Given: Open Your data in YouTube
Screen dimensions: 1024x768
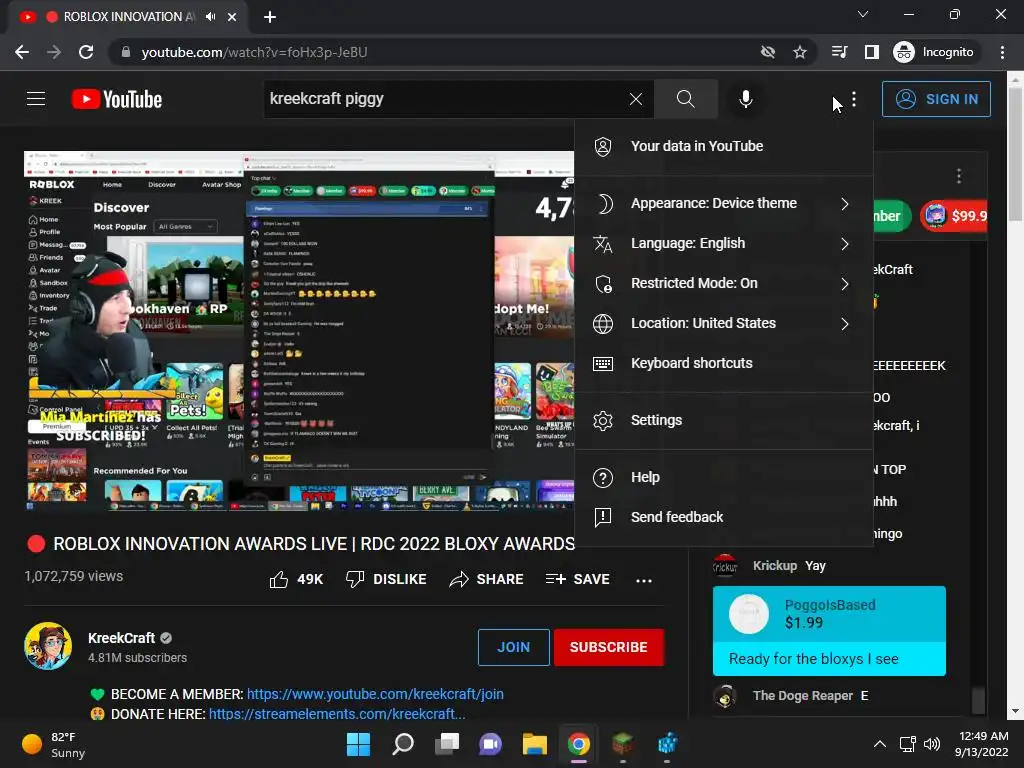Looking at the screenshot, I should click(x=724, y=146).
